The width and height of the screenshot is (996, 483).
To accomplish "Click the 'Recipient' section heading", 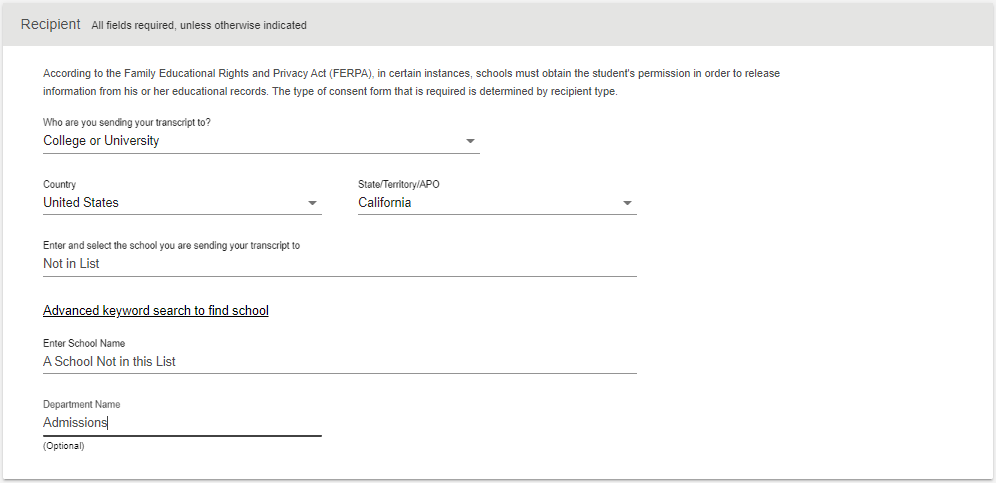I will pyautogui.click(x=51, y=24).
